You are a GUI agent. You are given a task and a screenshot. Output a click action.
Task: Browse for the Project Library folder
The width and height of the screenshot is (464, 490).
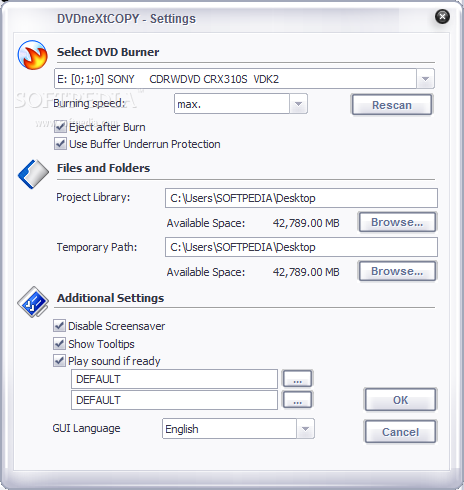pyautogui.click(x=397, y=222)
